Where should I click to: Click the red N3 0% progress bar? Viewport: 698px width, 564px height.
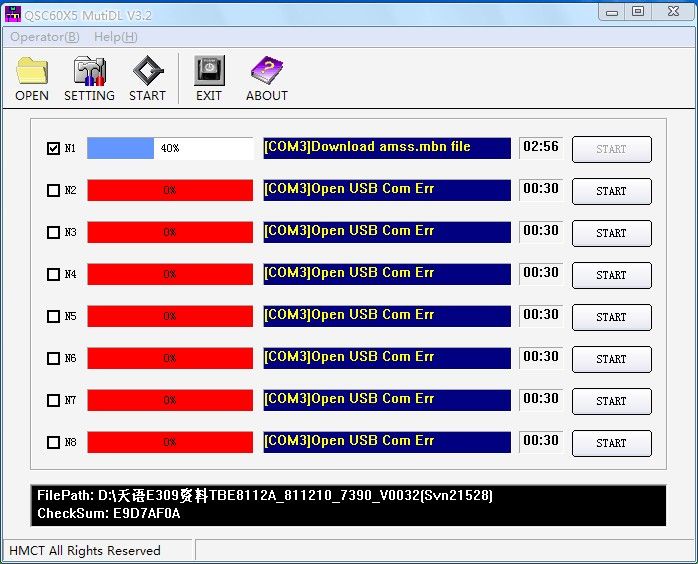point(170,233)
